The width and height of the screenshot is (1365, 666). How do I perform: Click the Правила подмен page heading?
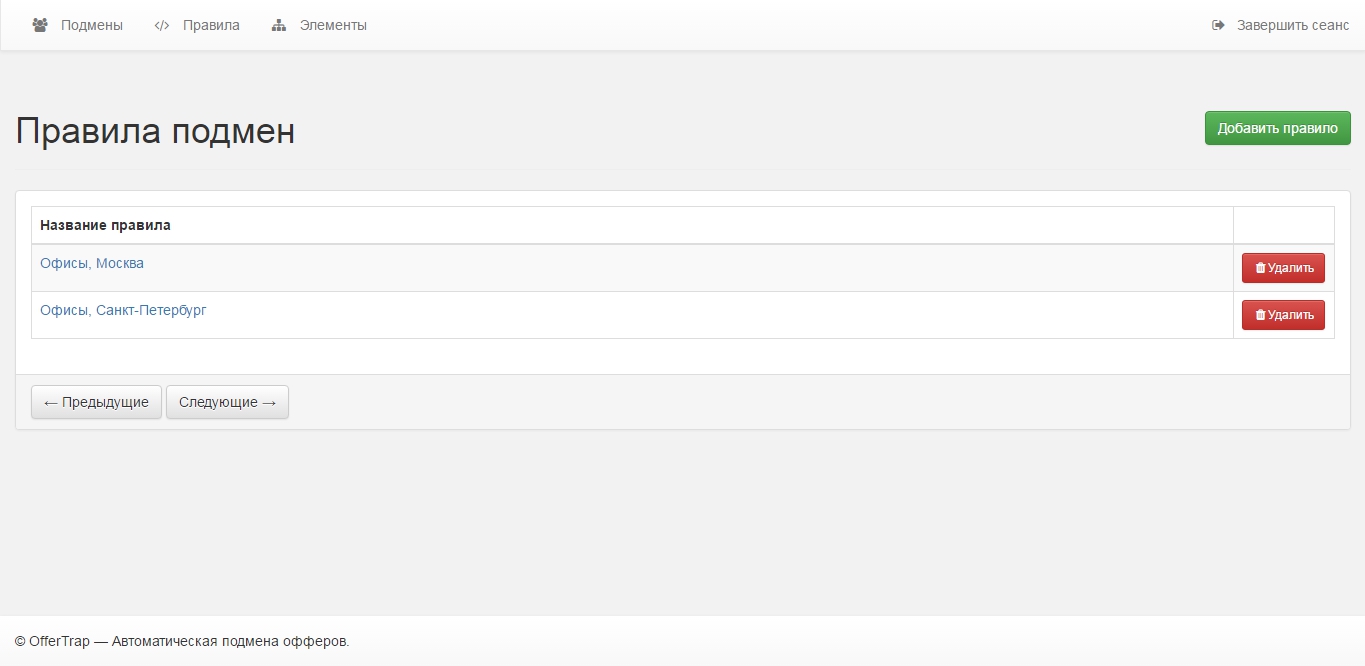point(155,131)
